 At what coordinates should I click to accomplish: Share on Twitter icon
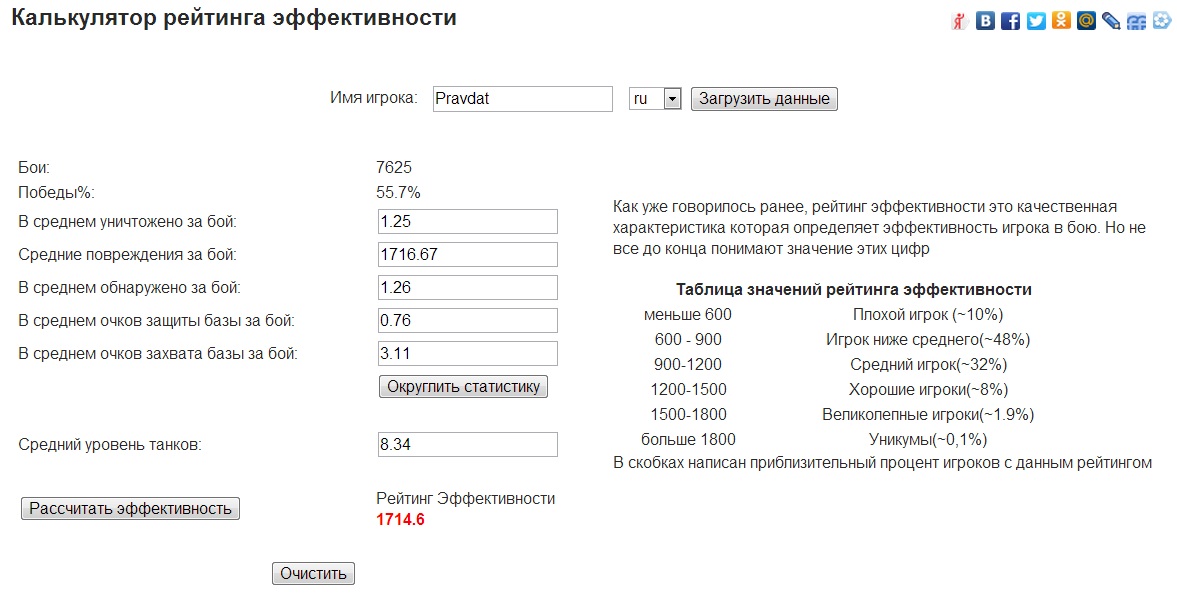click(1036, 21)
